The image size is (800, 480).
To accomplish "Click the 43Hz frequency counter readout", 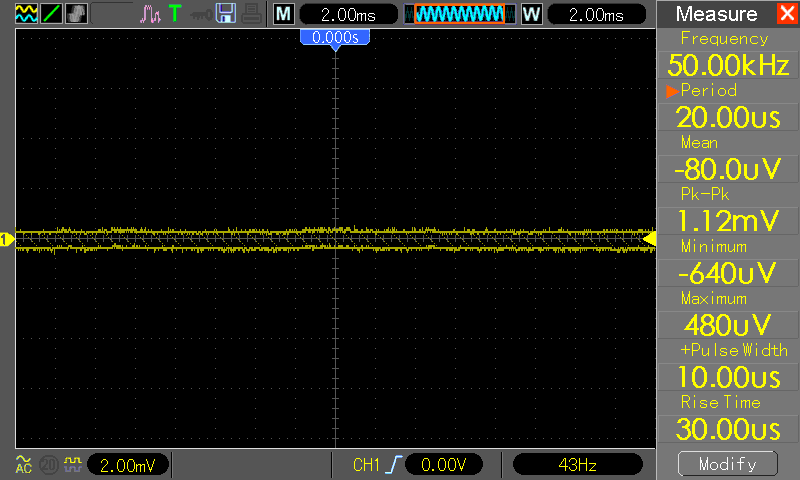I will pyautogui.click(x=577, y=465).
